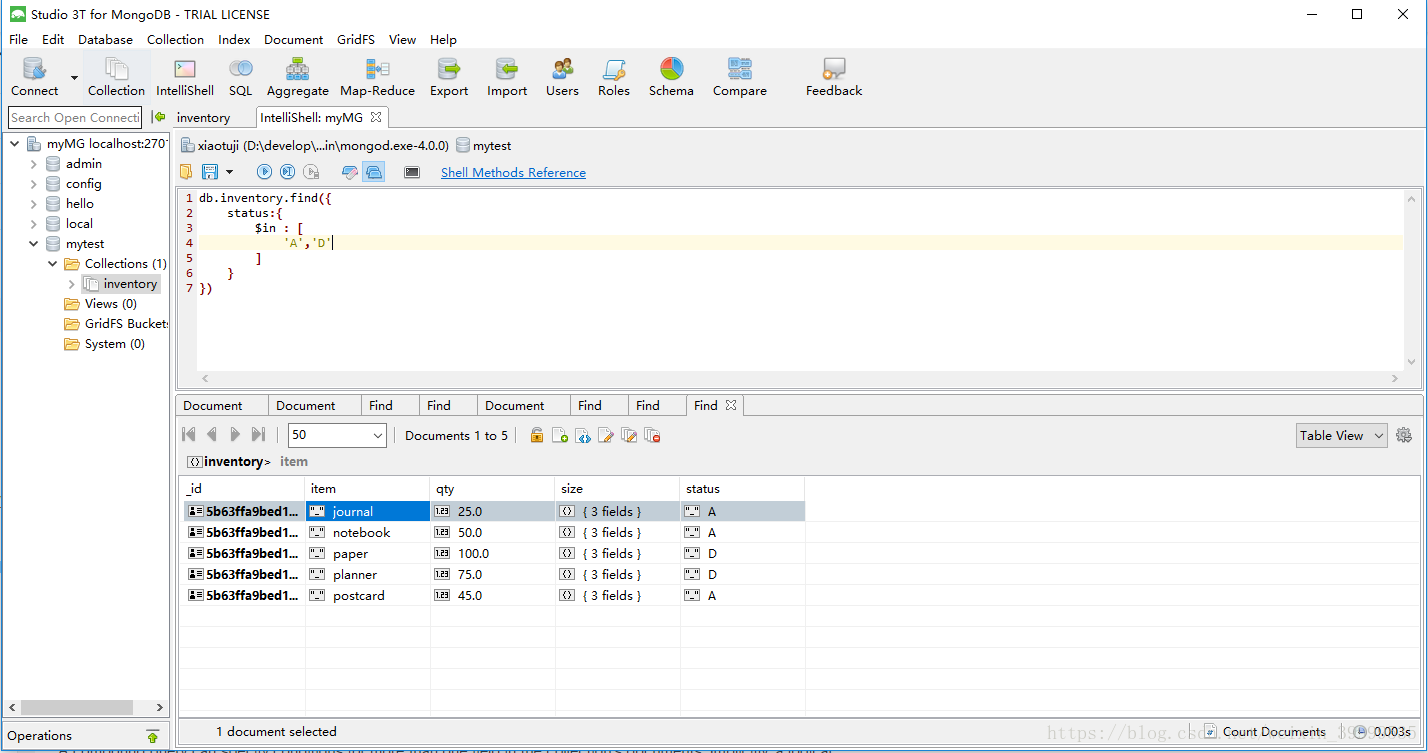Screen dimensions: 1428x753
Task: Toggle the highlighted retain tabs icon
Action: tap(373, 172)
